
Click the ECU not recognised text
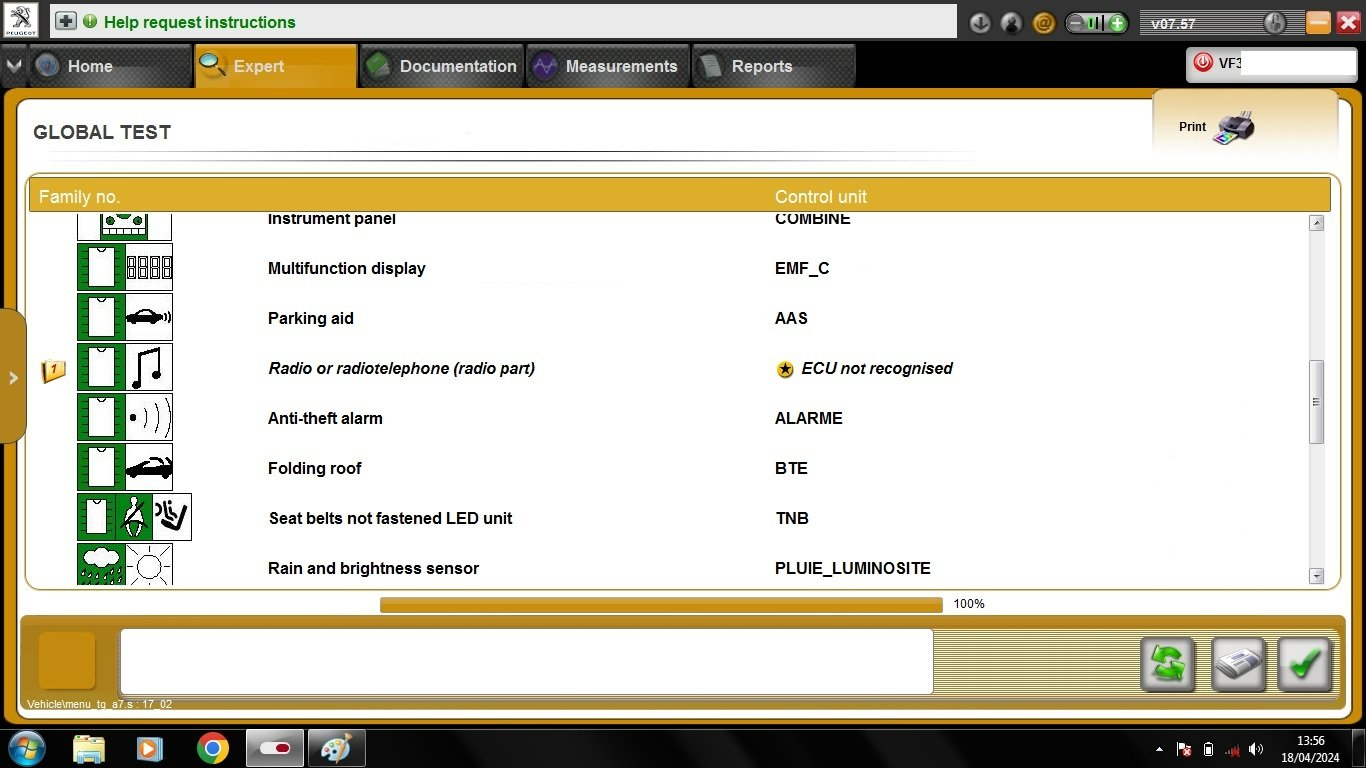click(877, 368)
